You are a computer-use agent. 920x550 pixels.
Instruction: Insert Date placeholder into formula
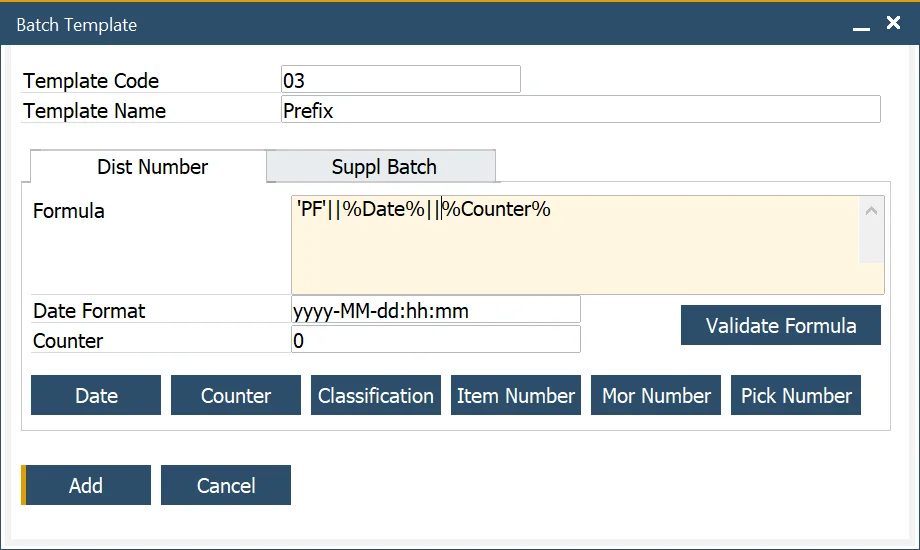[96, 395]
